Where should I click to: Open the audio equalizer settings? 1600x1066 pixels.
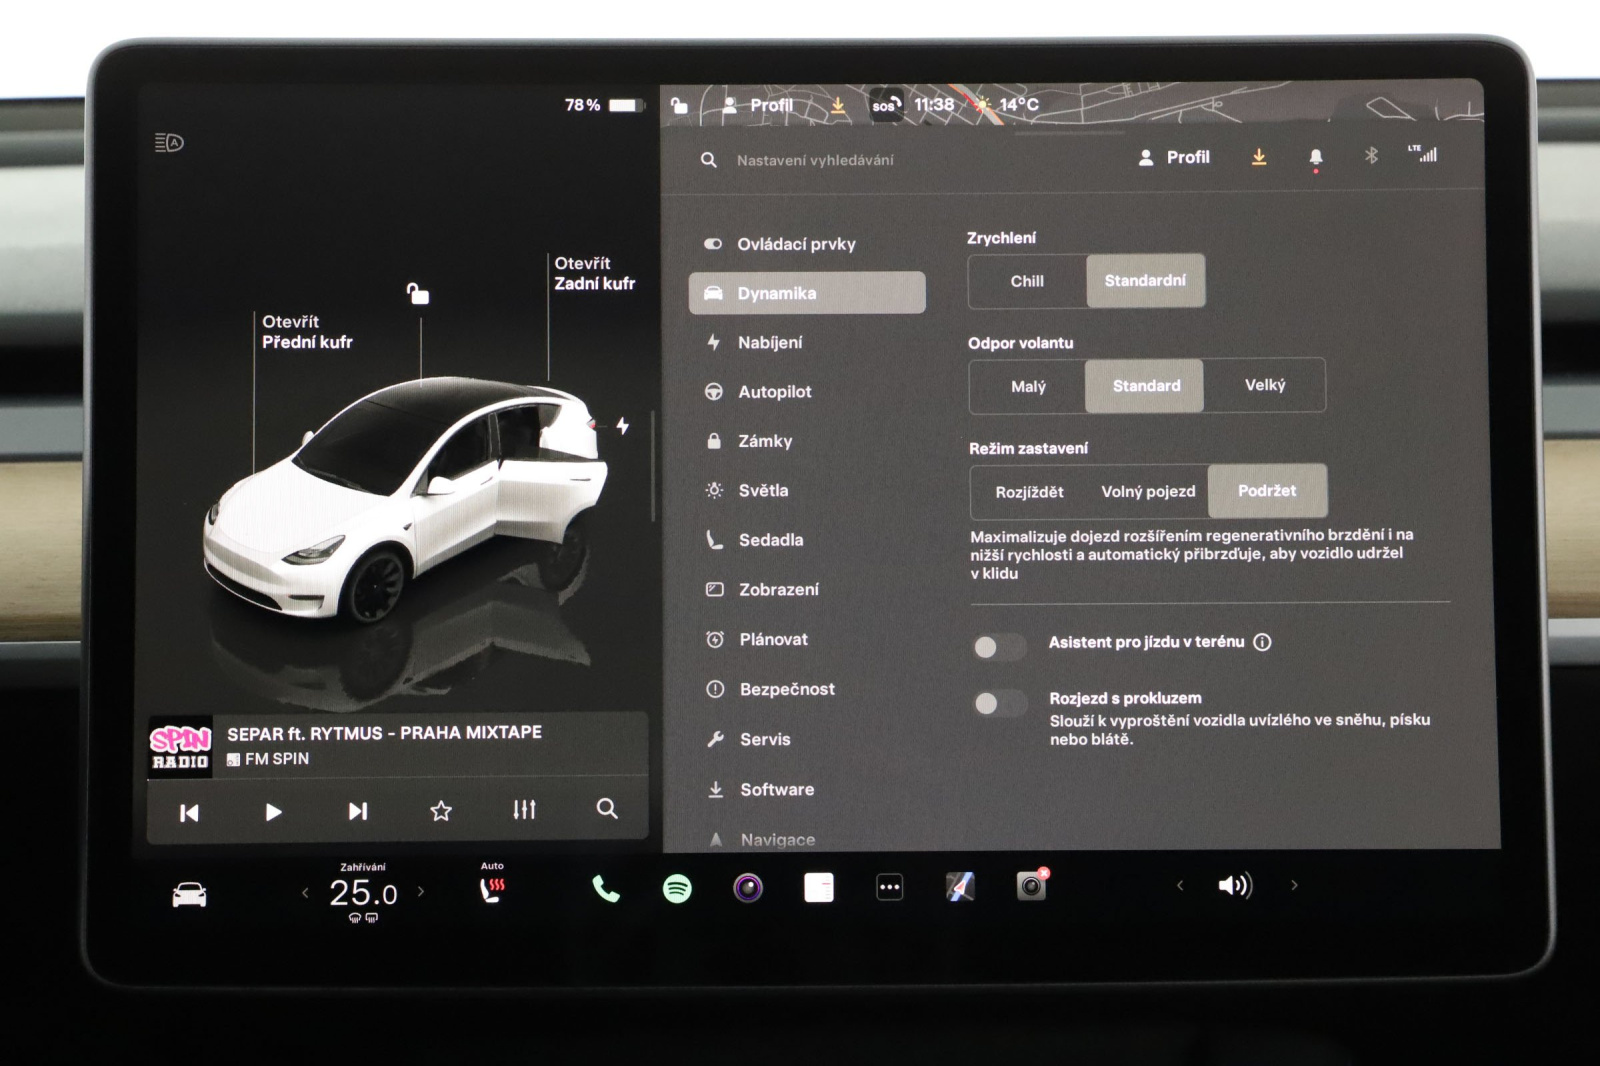[524, 810]
